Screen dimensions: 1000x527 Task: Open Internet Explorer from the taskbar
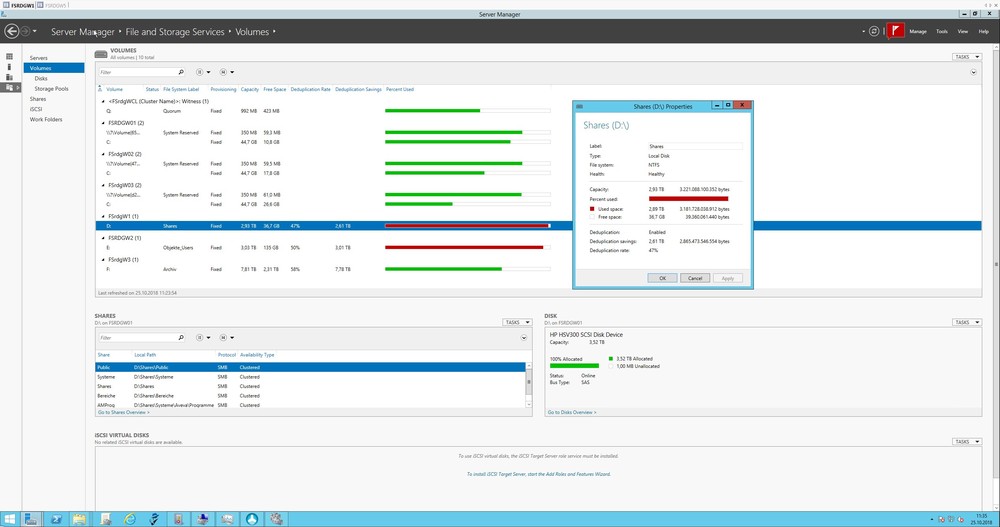point(129,518)
